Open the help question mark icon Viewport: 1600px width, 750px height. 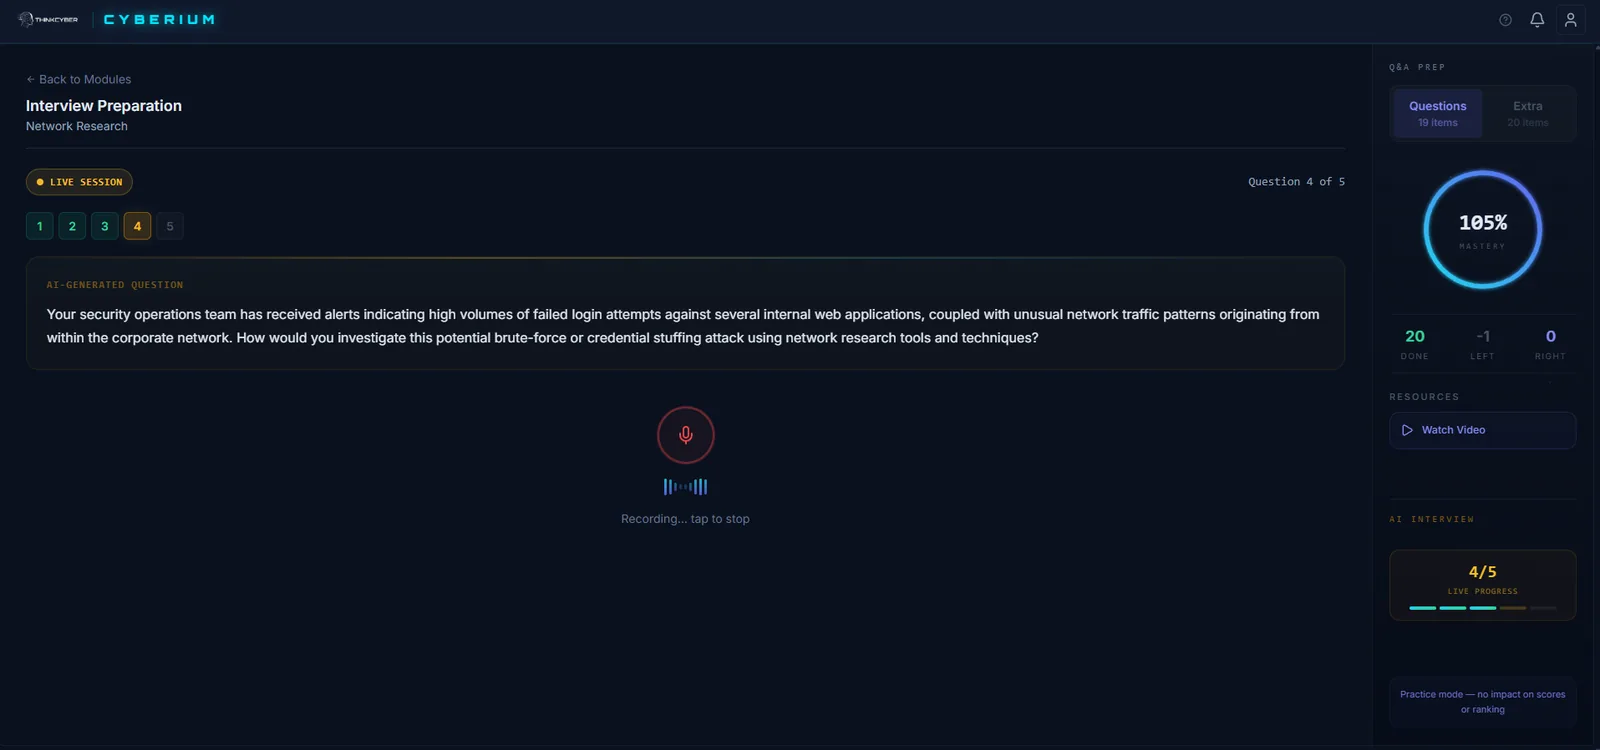[x=1505, y=20]
